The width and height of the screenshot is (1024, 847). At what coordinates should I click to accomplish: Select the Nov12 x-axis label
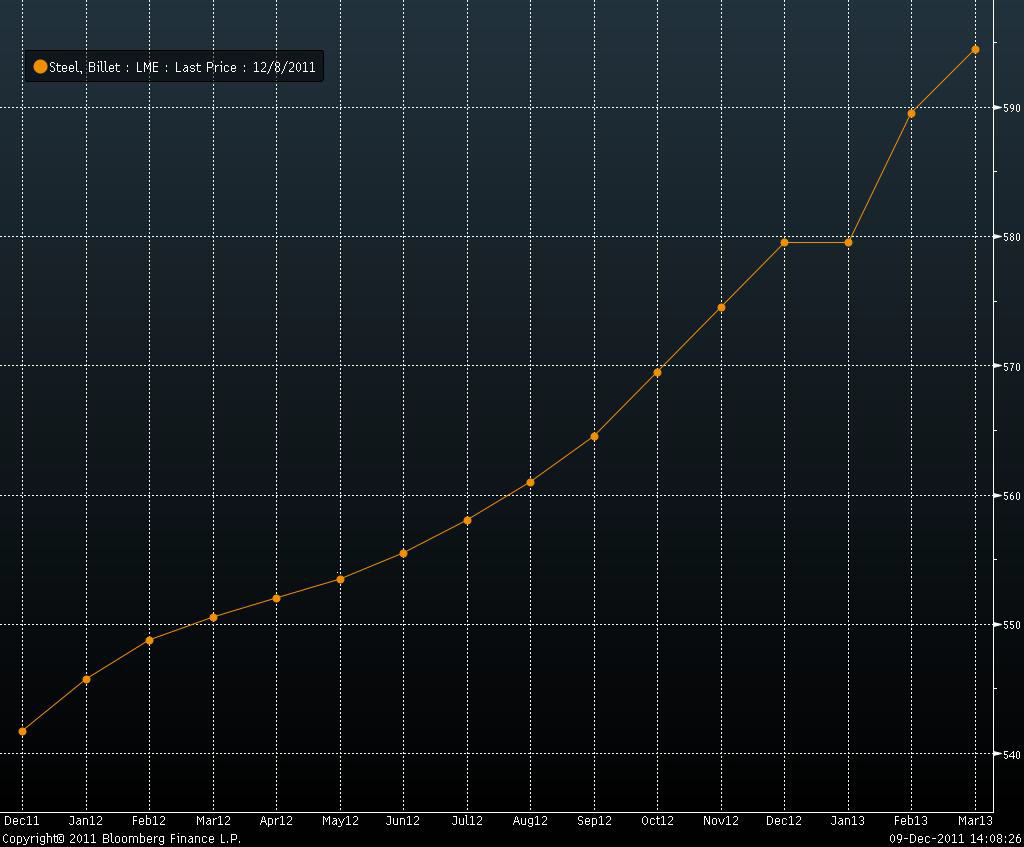(x=721, y=821)
